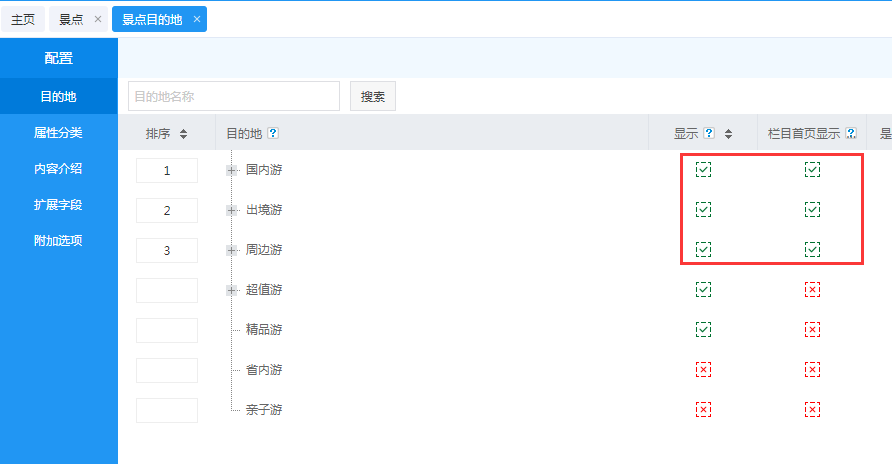Click the help icon beside 显示 header
This screenshot has height=464, width=892.
(x=709, y=133)
